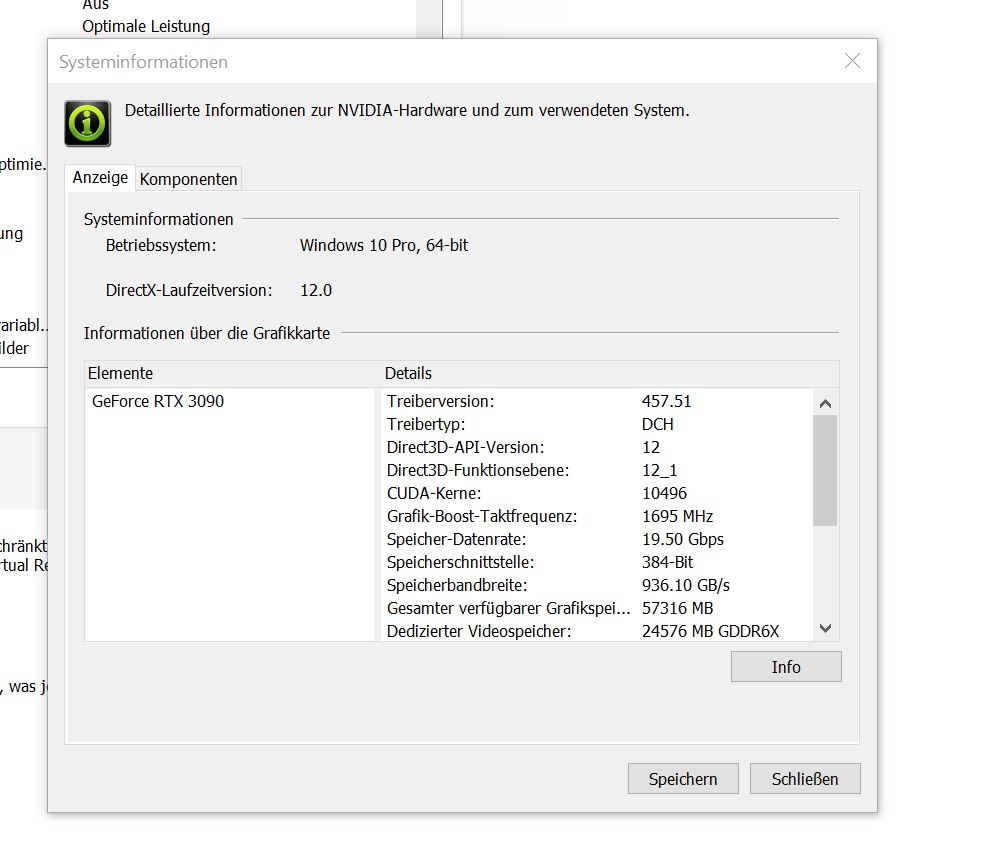Click the CUDA-Kerne value 10496
The width and height of the screenshot is (995, 863).
[x=664, y=493]
